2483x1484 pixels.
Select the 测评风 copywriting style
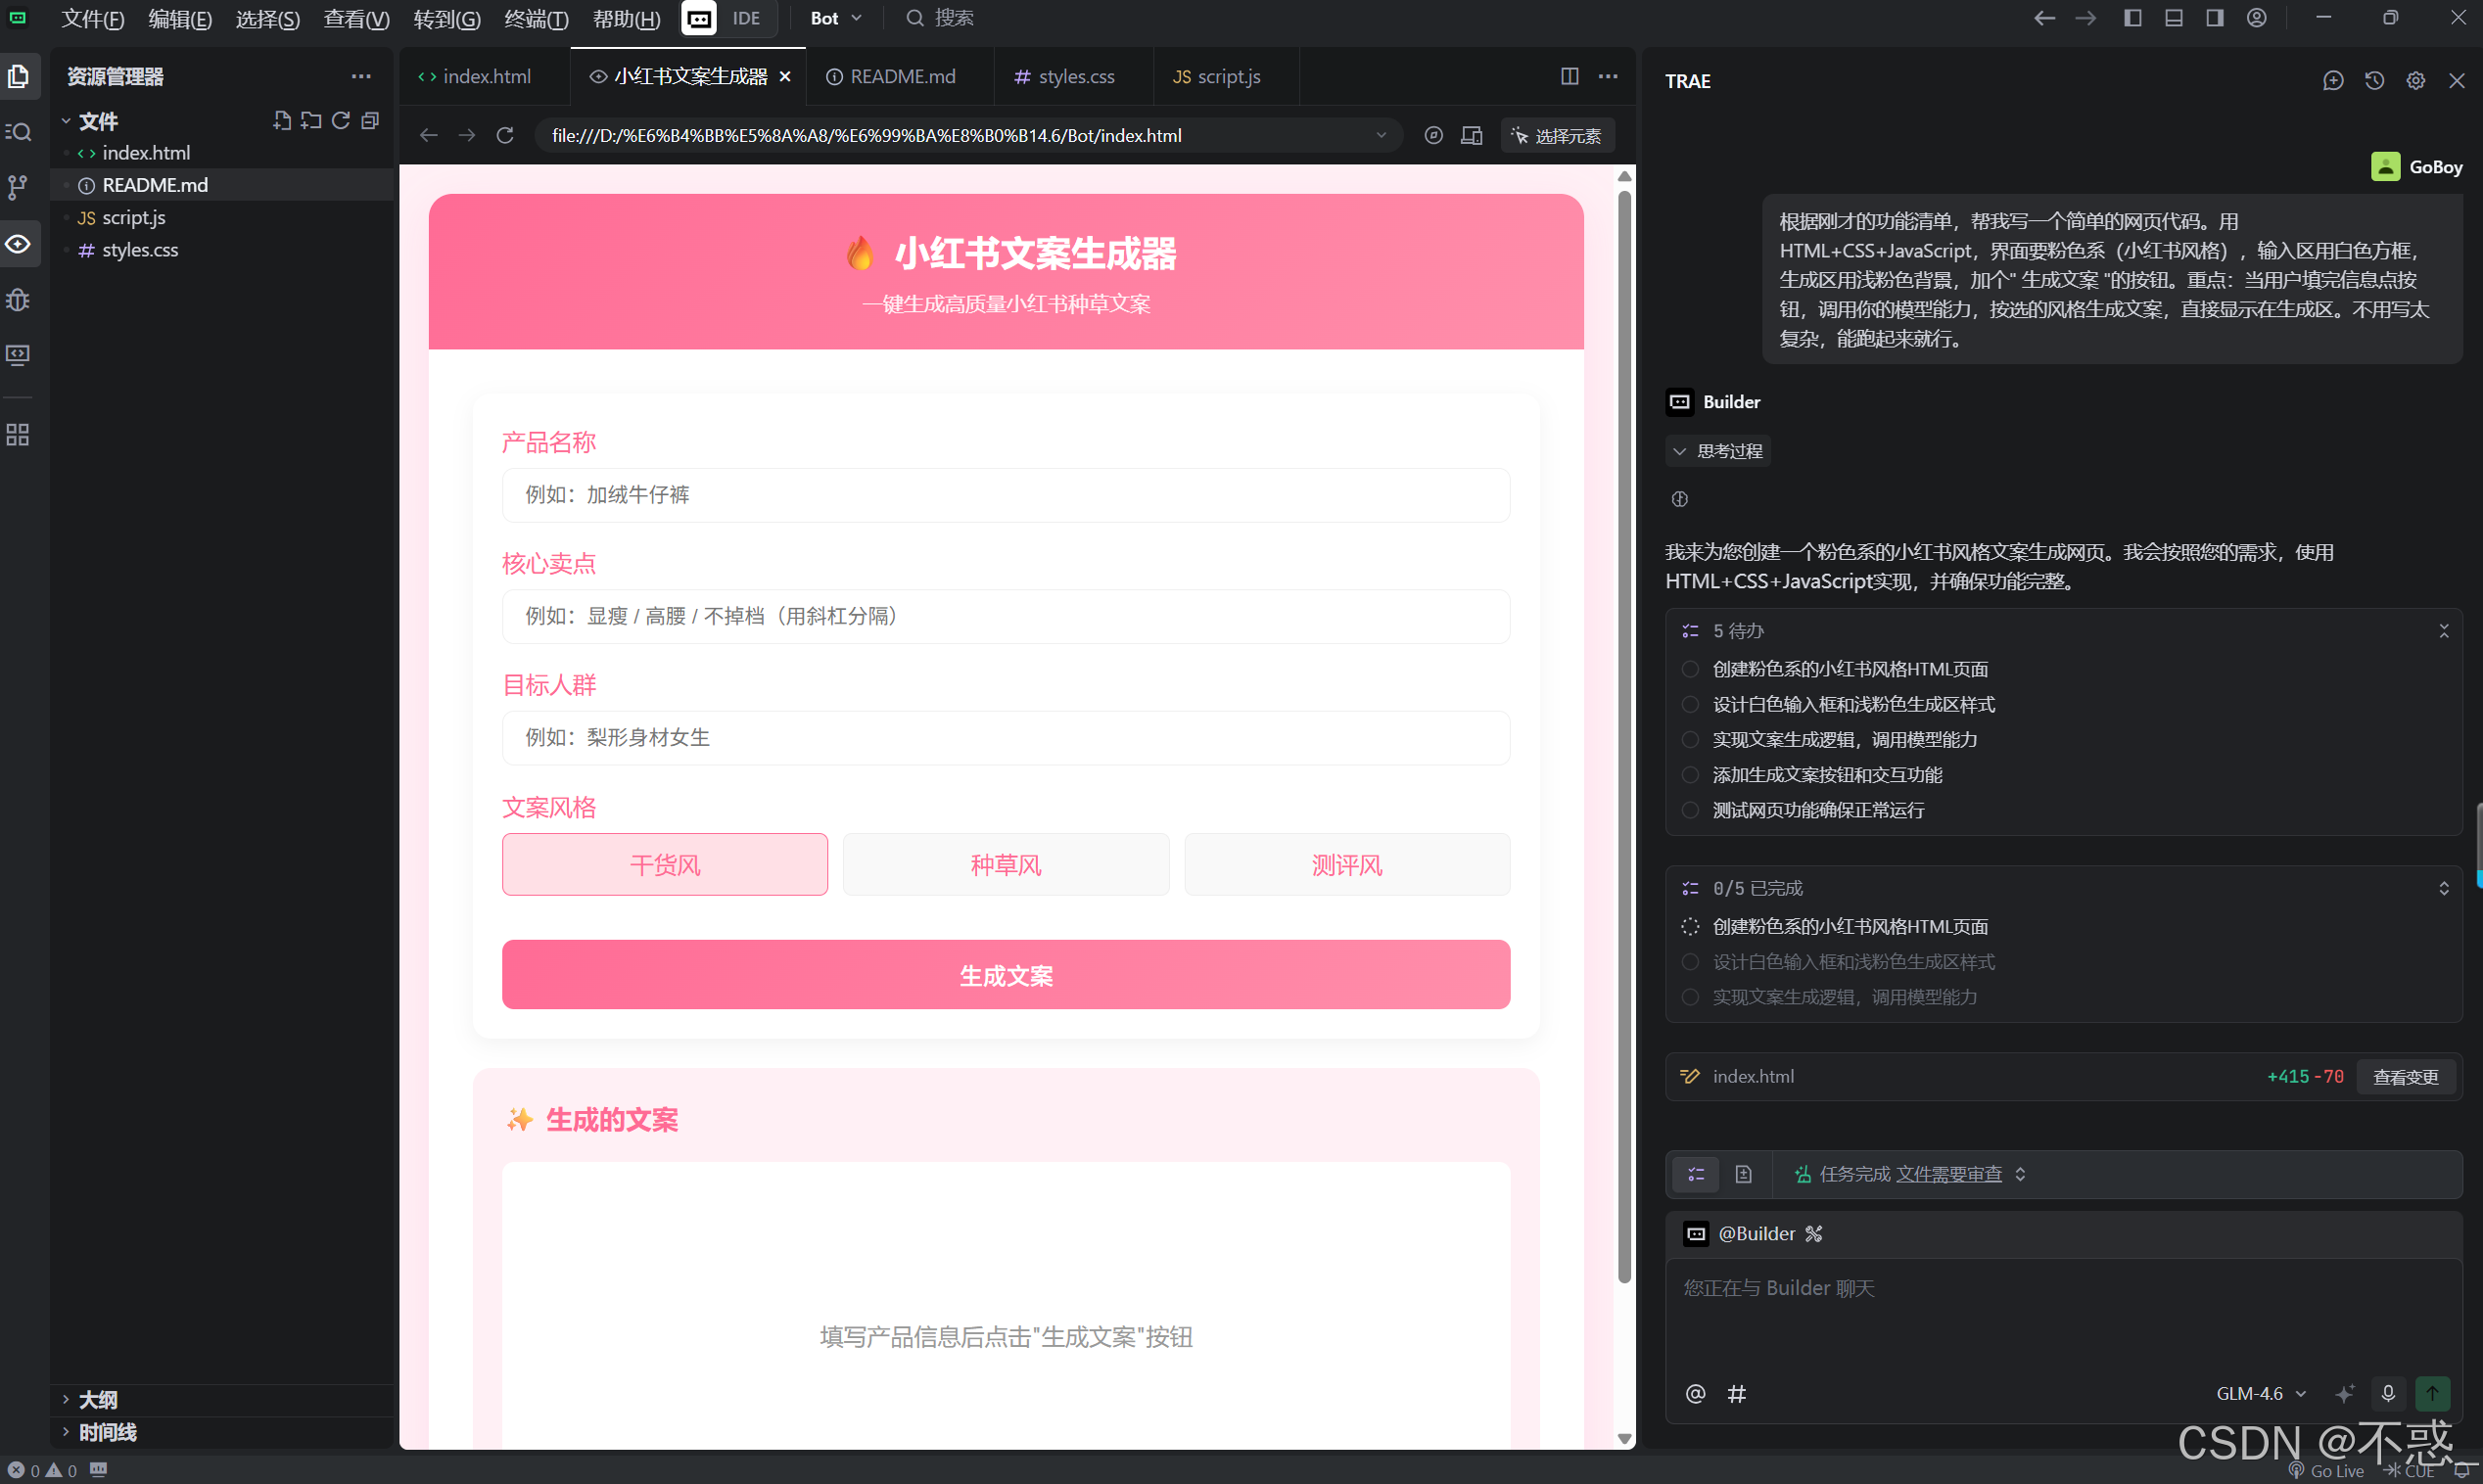[1347, 864]
